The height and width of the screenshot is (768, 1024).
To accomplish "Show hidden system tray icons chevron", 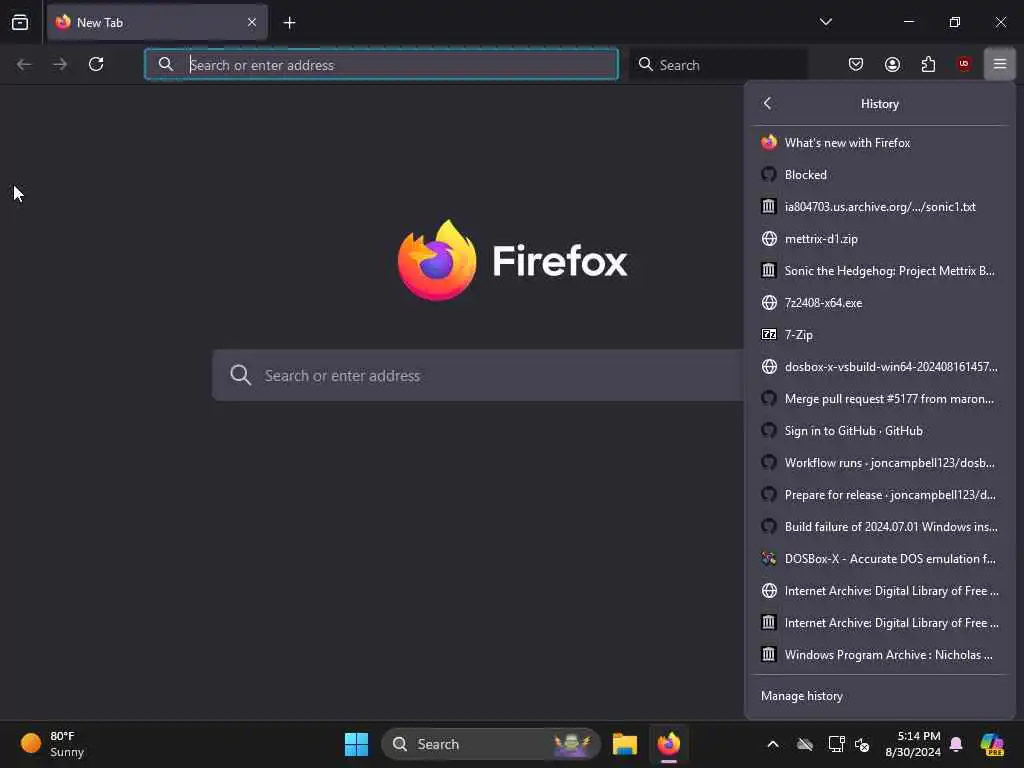I will pyautogui.click(x=773, y=744).
